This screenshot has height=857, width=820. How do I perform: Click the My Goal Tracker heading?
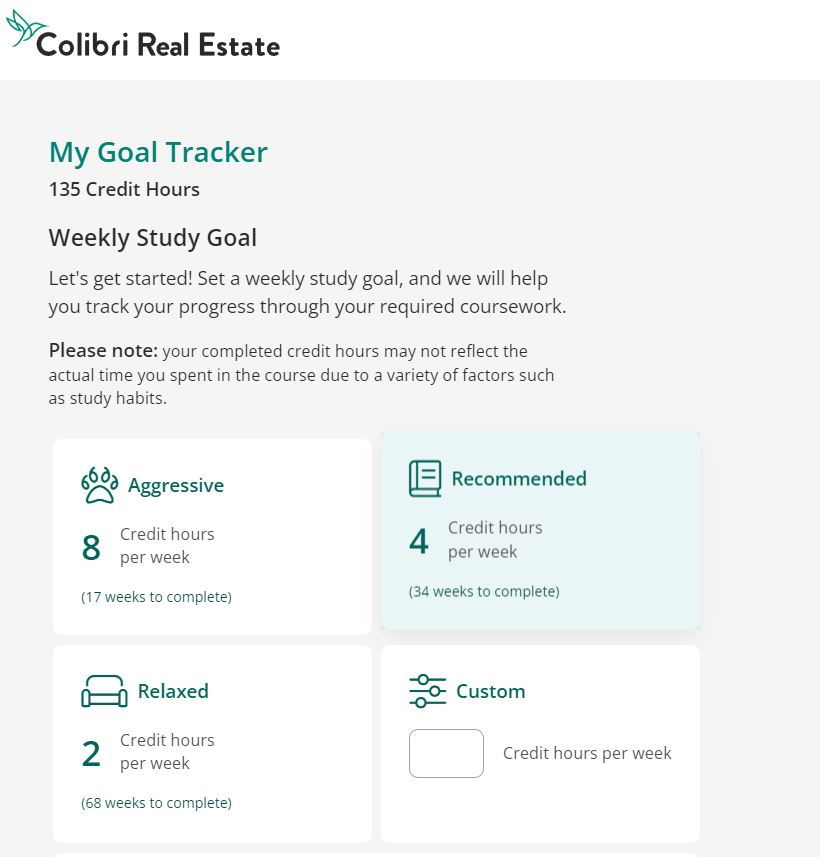pyautogui.click(x=157, y=152)
